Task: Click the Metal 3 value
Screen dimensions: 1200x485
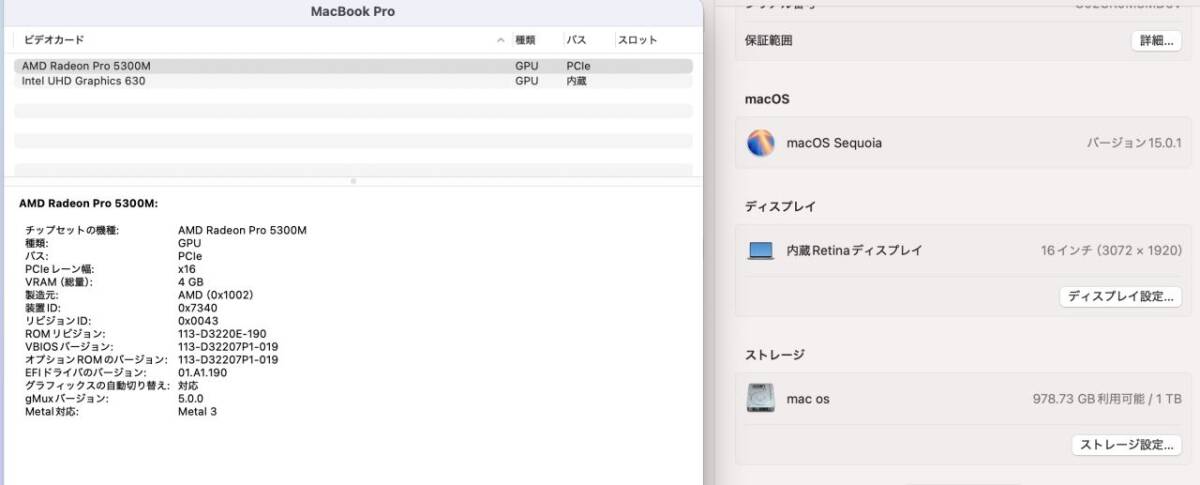Action: click(197, 412)
